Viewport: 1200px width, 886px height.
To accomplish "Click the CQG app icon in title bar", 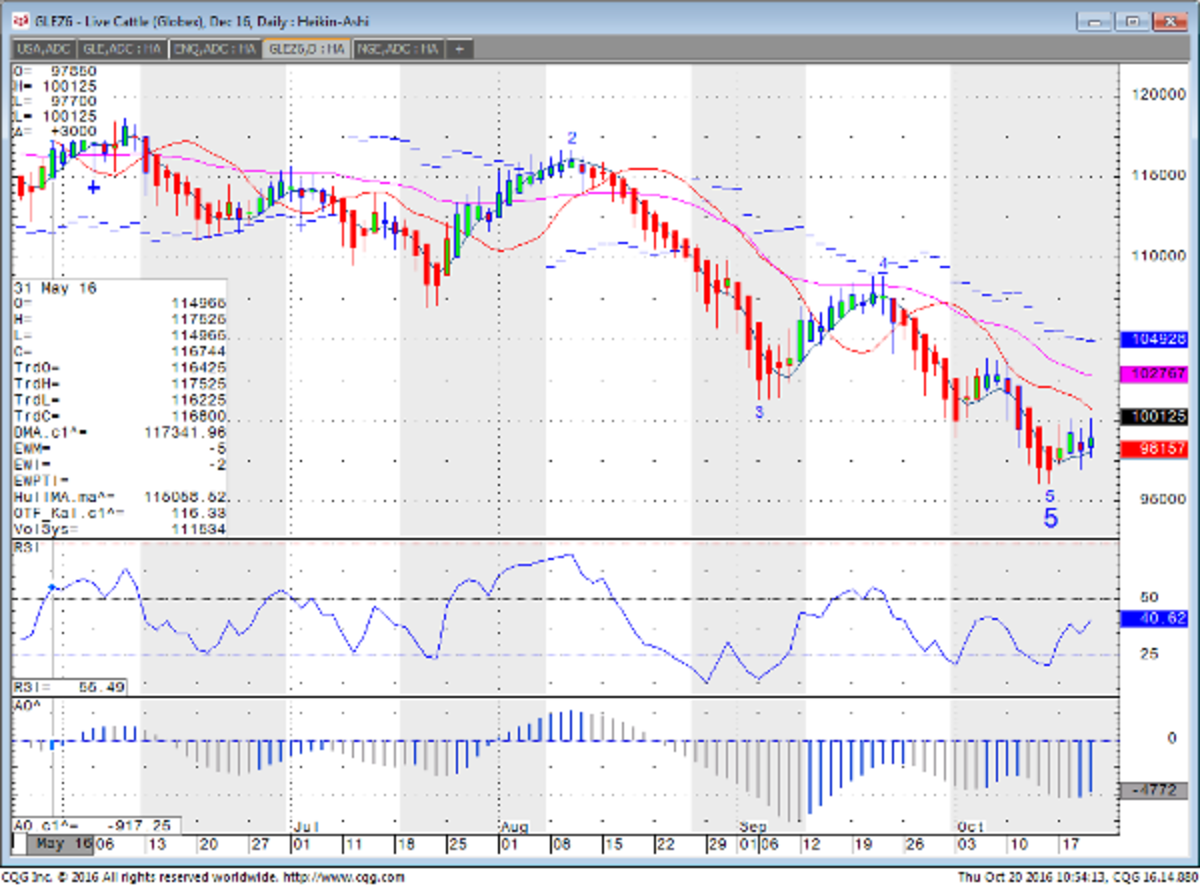I will pos(20,19).
